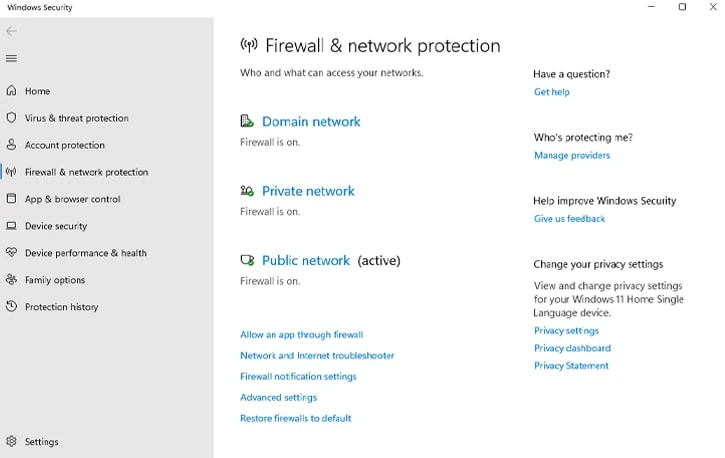Open the active Public network settings
Image resolution: width=725 pixels, height=458 pixels.
306,260
